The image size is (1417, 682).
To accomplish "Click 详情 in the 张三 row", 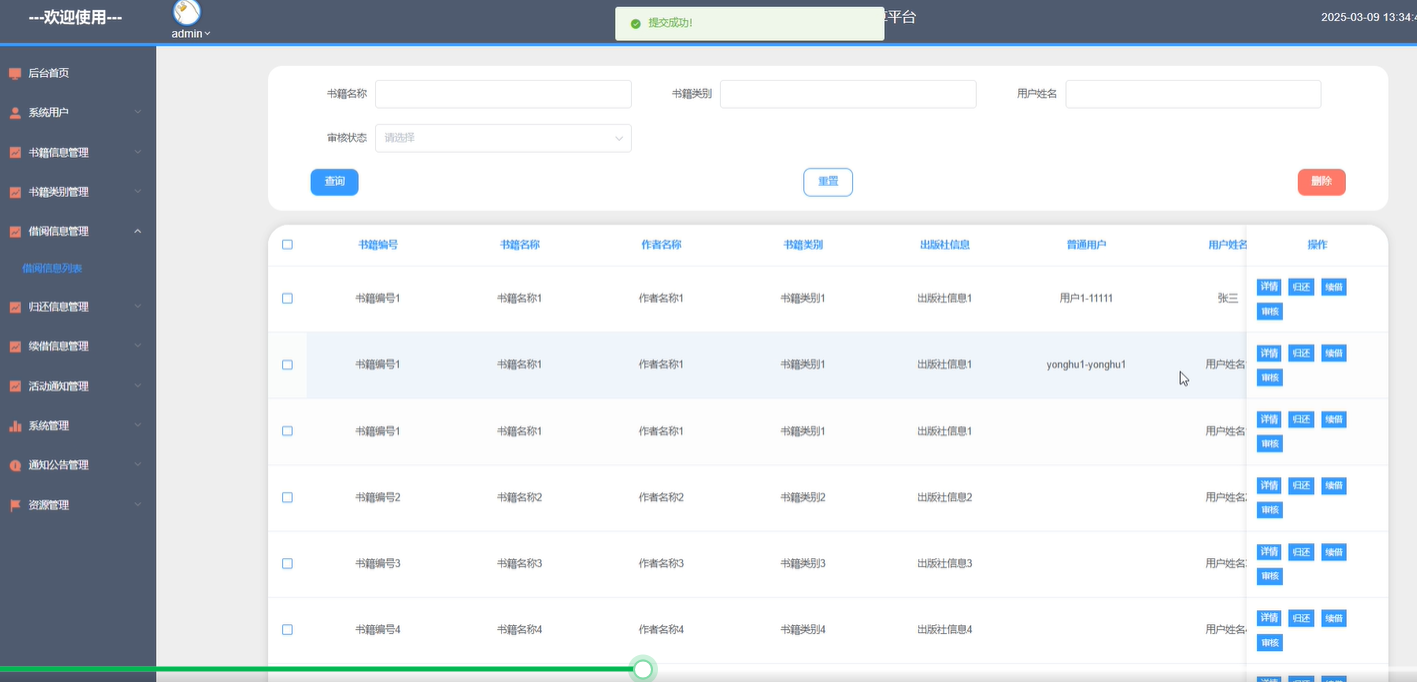I will [x=1269, y=287].
